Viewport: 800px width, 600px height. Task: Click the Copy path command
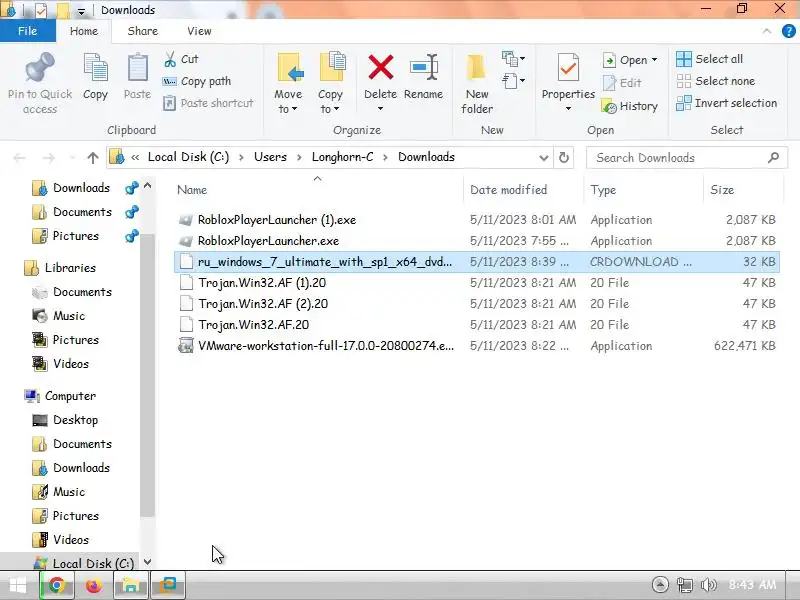tap(197, 81)
